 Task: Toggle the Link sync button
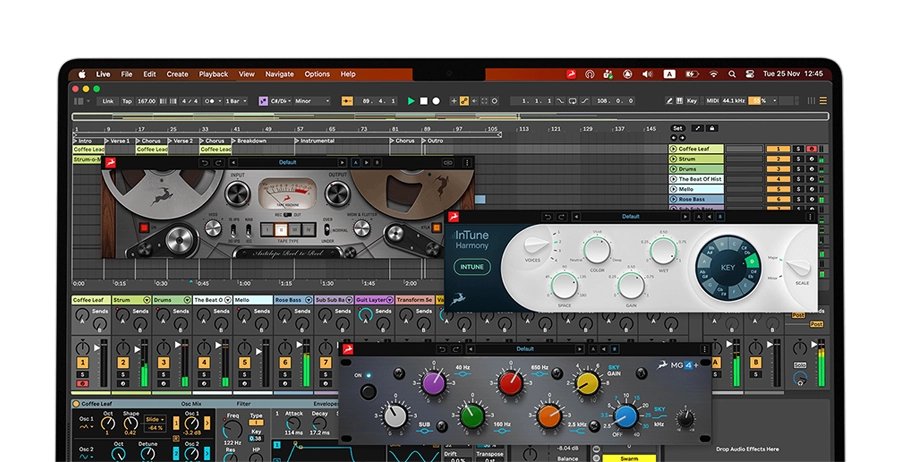pyautogui.click(x=108, y=101)
